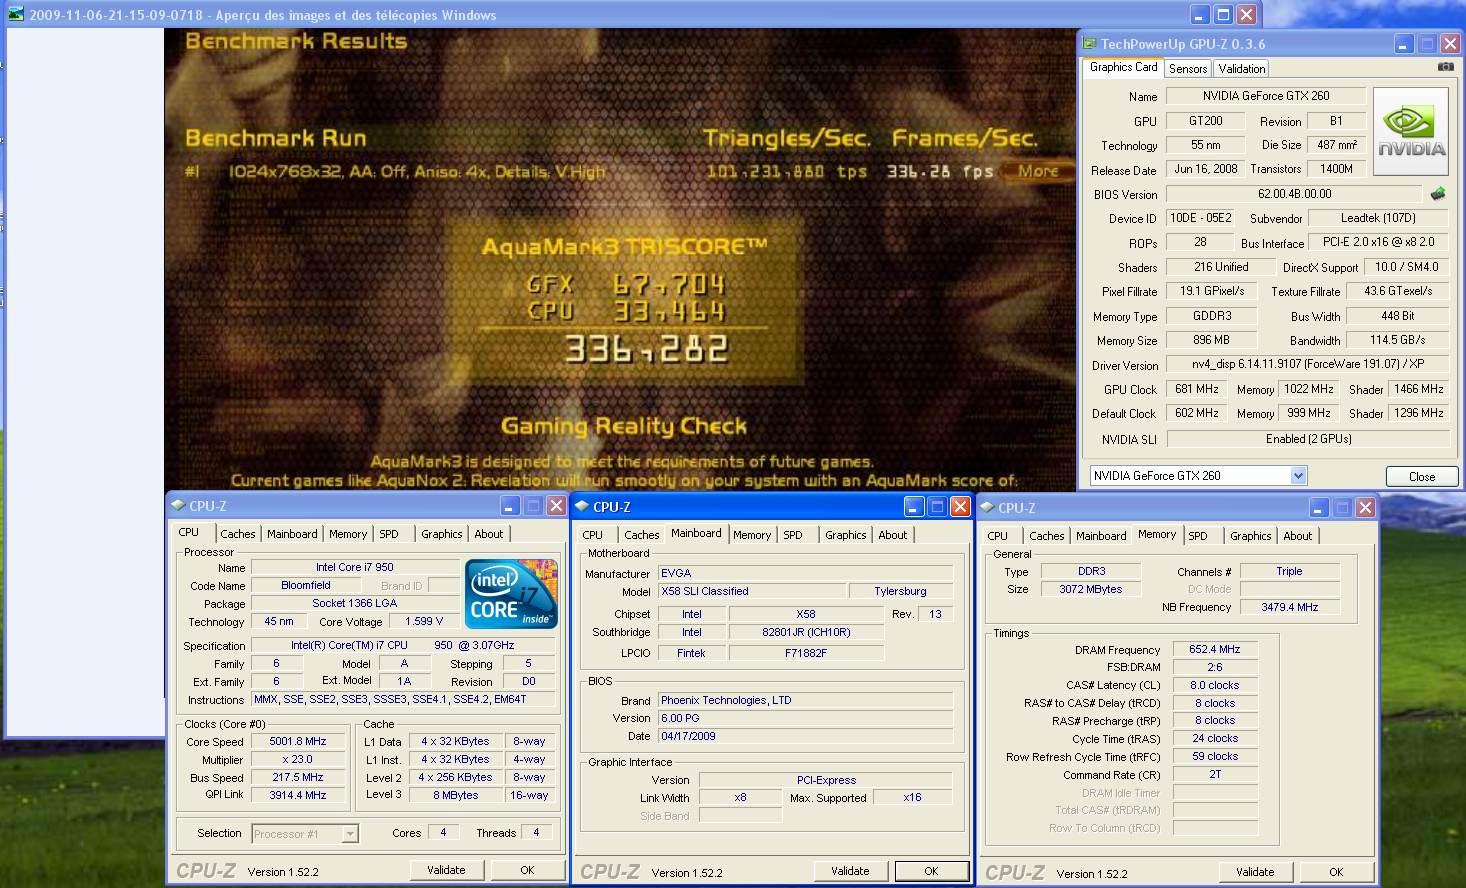Viewport: 1466px width, 888px height.
Task: Click the title bar icon of the CPU-Z Memory window
Action: pos(987,507)
